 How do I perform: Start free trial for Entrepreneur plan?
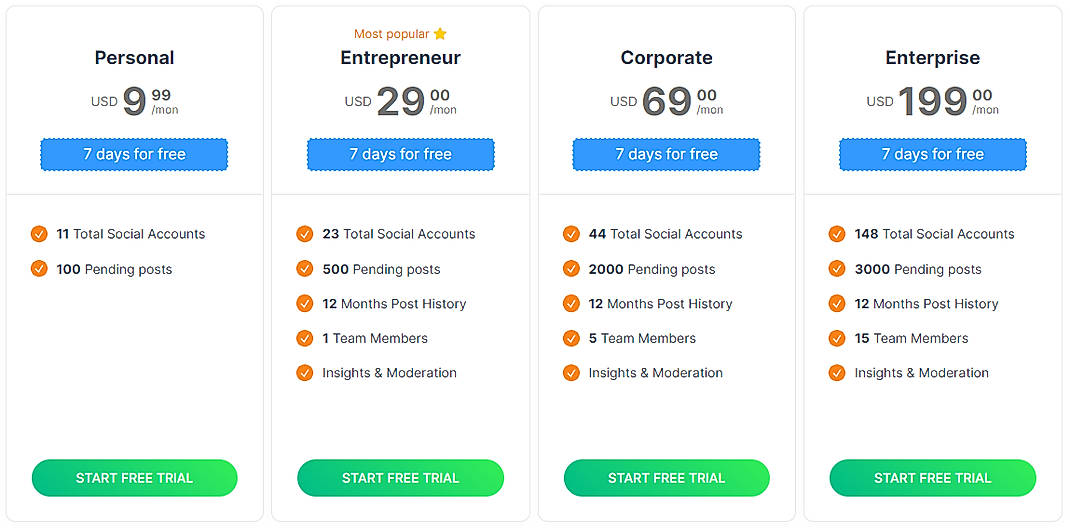coord(400,478)
